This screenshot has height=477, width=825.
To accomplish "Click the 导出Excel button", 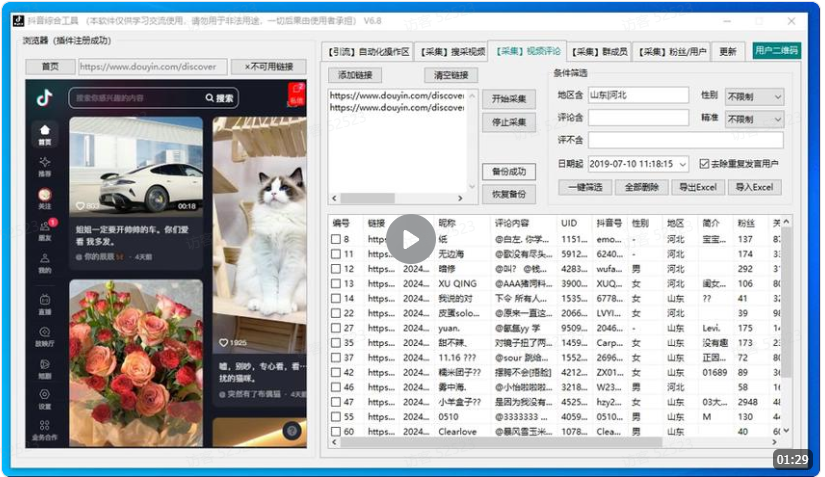I will tap(697, 187).
